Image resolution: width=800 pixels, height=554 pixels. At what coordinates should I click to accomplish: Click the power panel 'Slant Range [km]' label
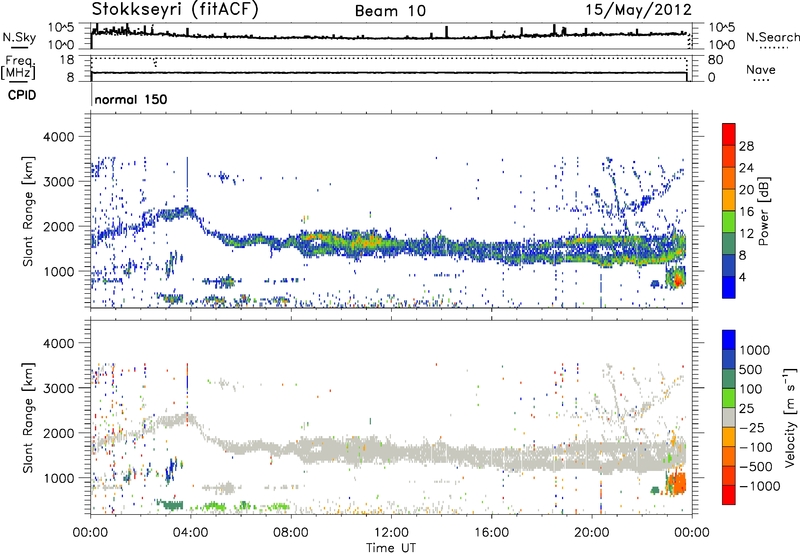[28, 211]
